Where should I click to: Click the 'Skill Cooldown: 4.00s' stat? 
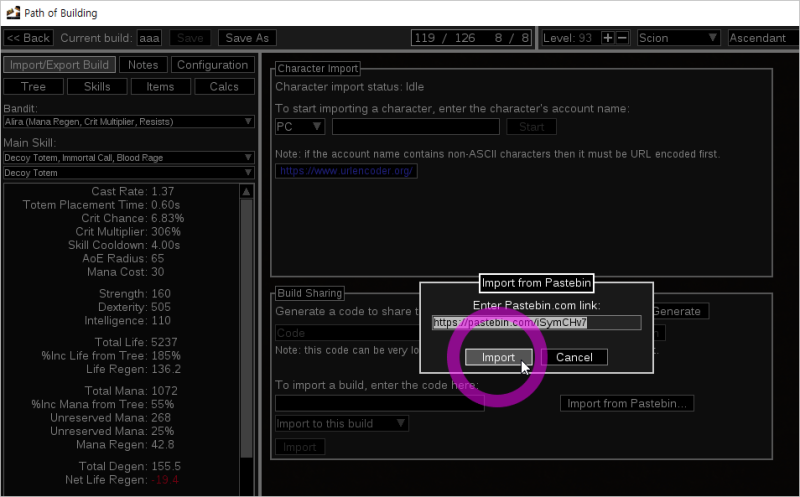pos(124,245)
